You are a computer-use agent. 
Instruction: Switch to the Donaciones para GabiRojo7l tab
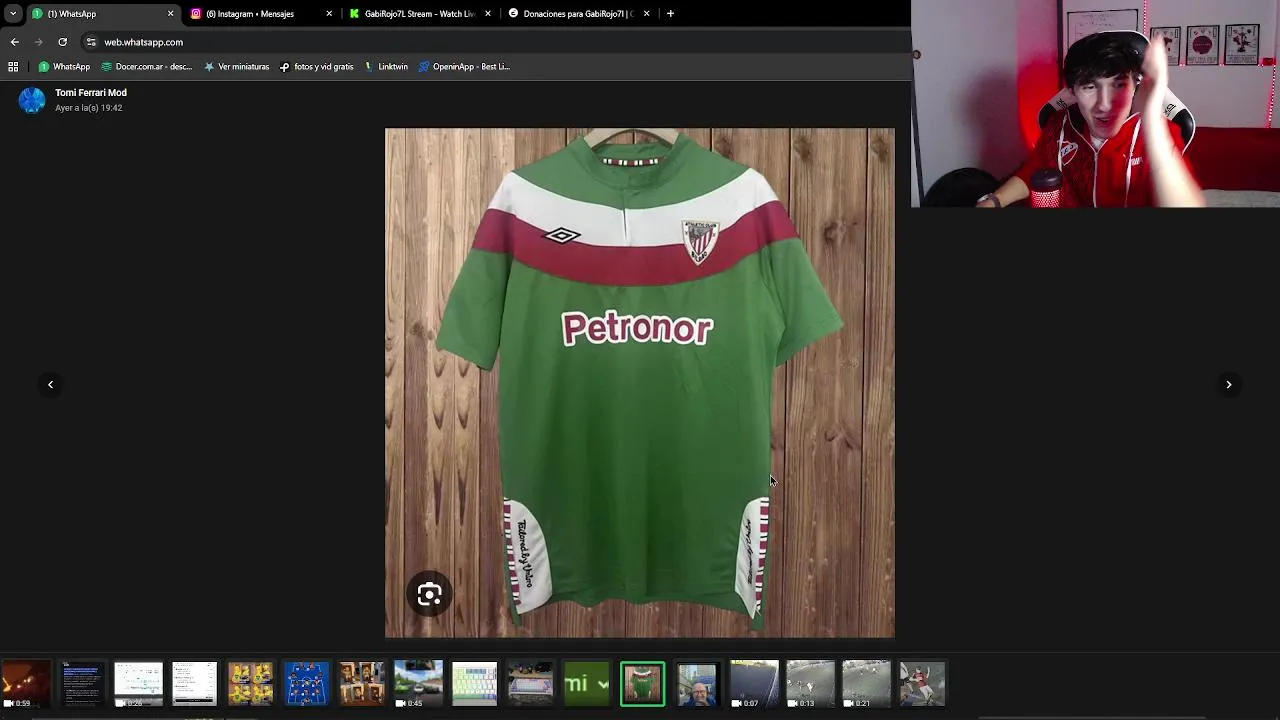[x=578, y=14]
